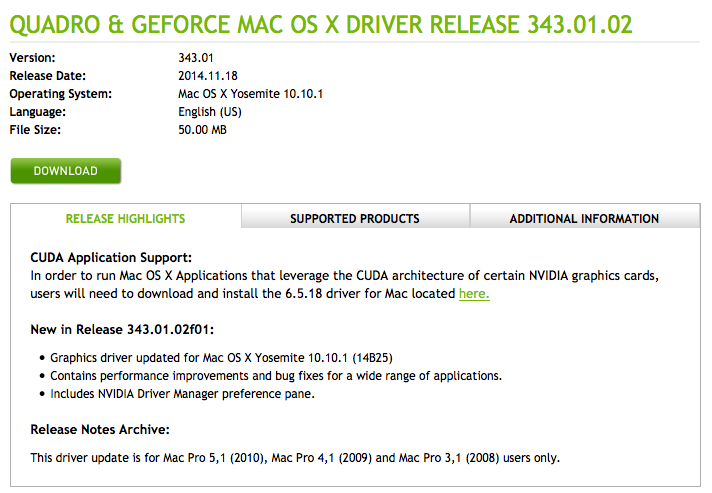The height and width of the screenshot is (493, 712).
Task: Click the performance improvements bullet item
Action: [275, 375]
